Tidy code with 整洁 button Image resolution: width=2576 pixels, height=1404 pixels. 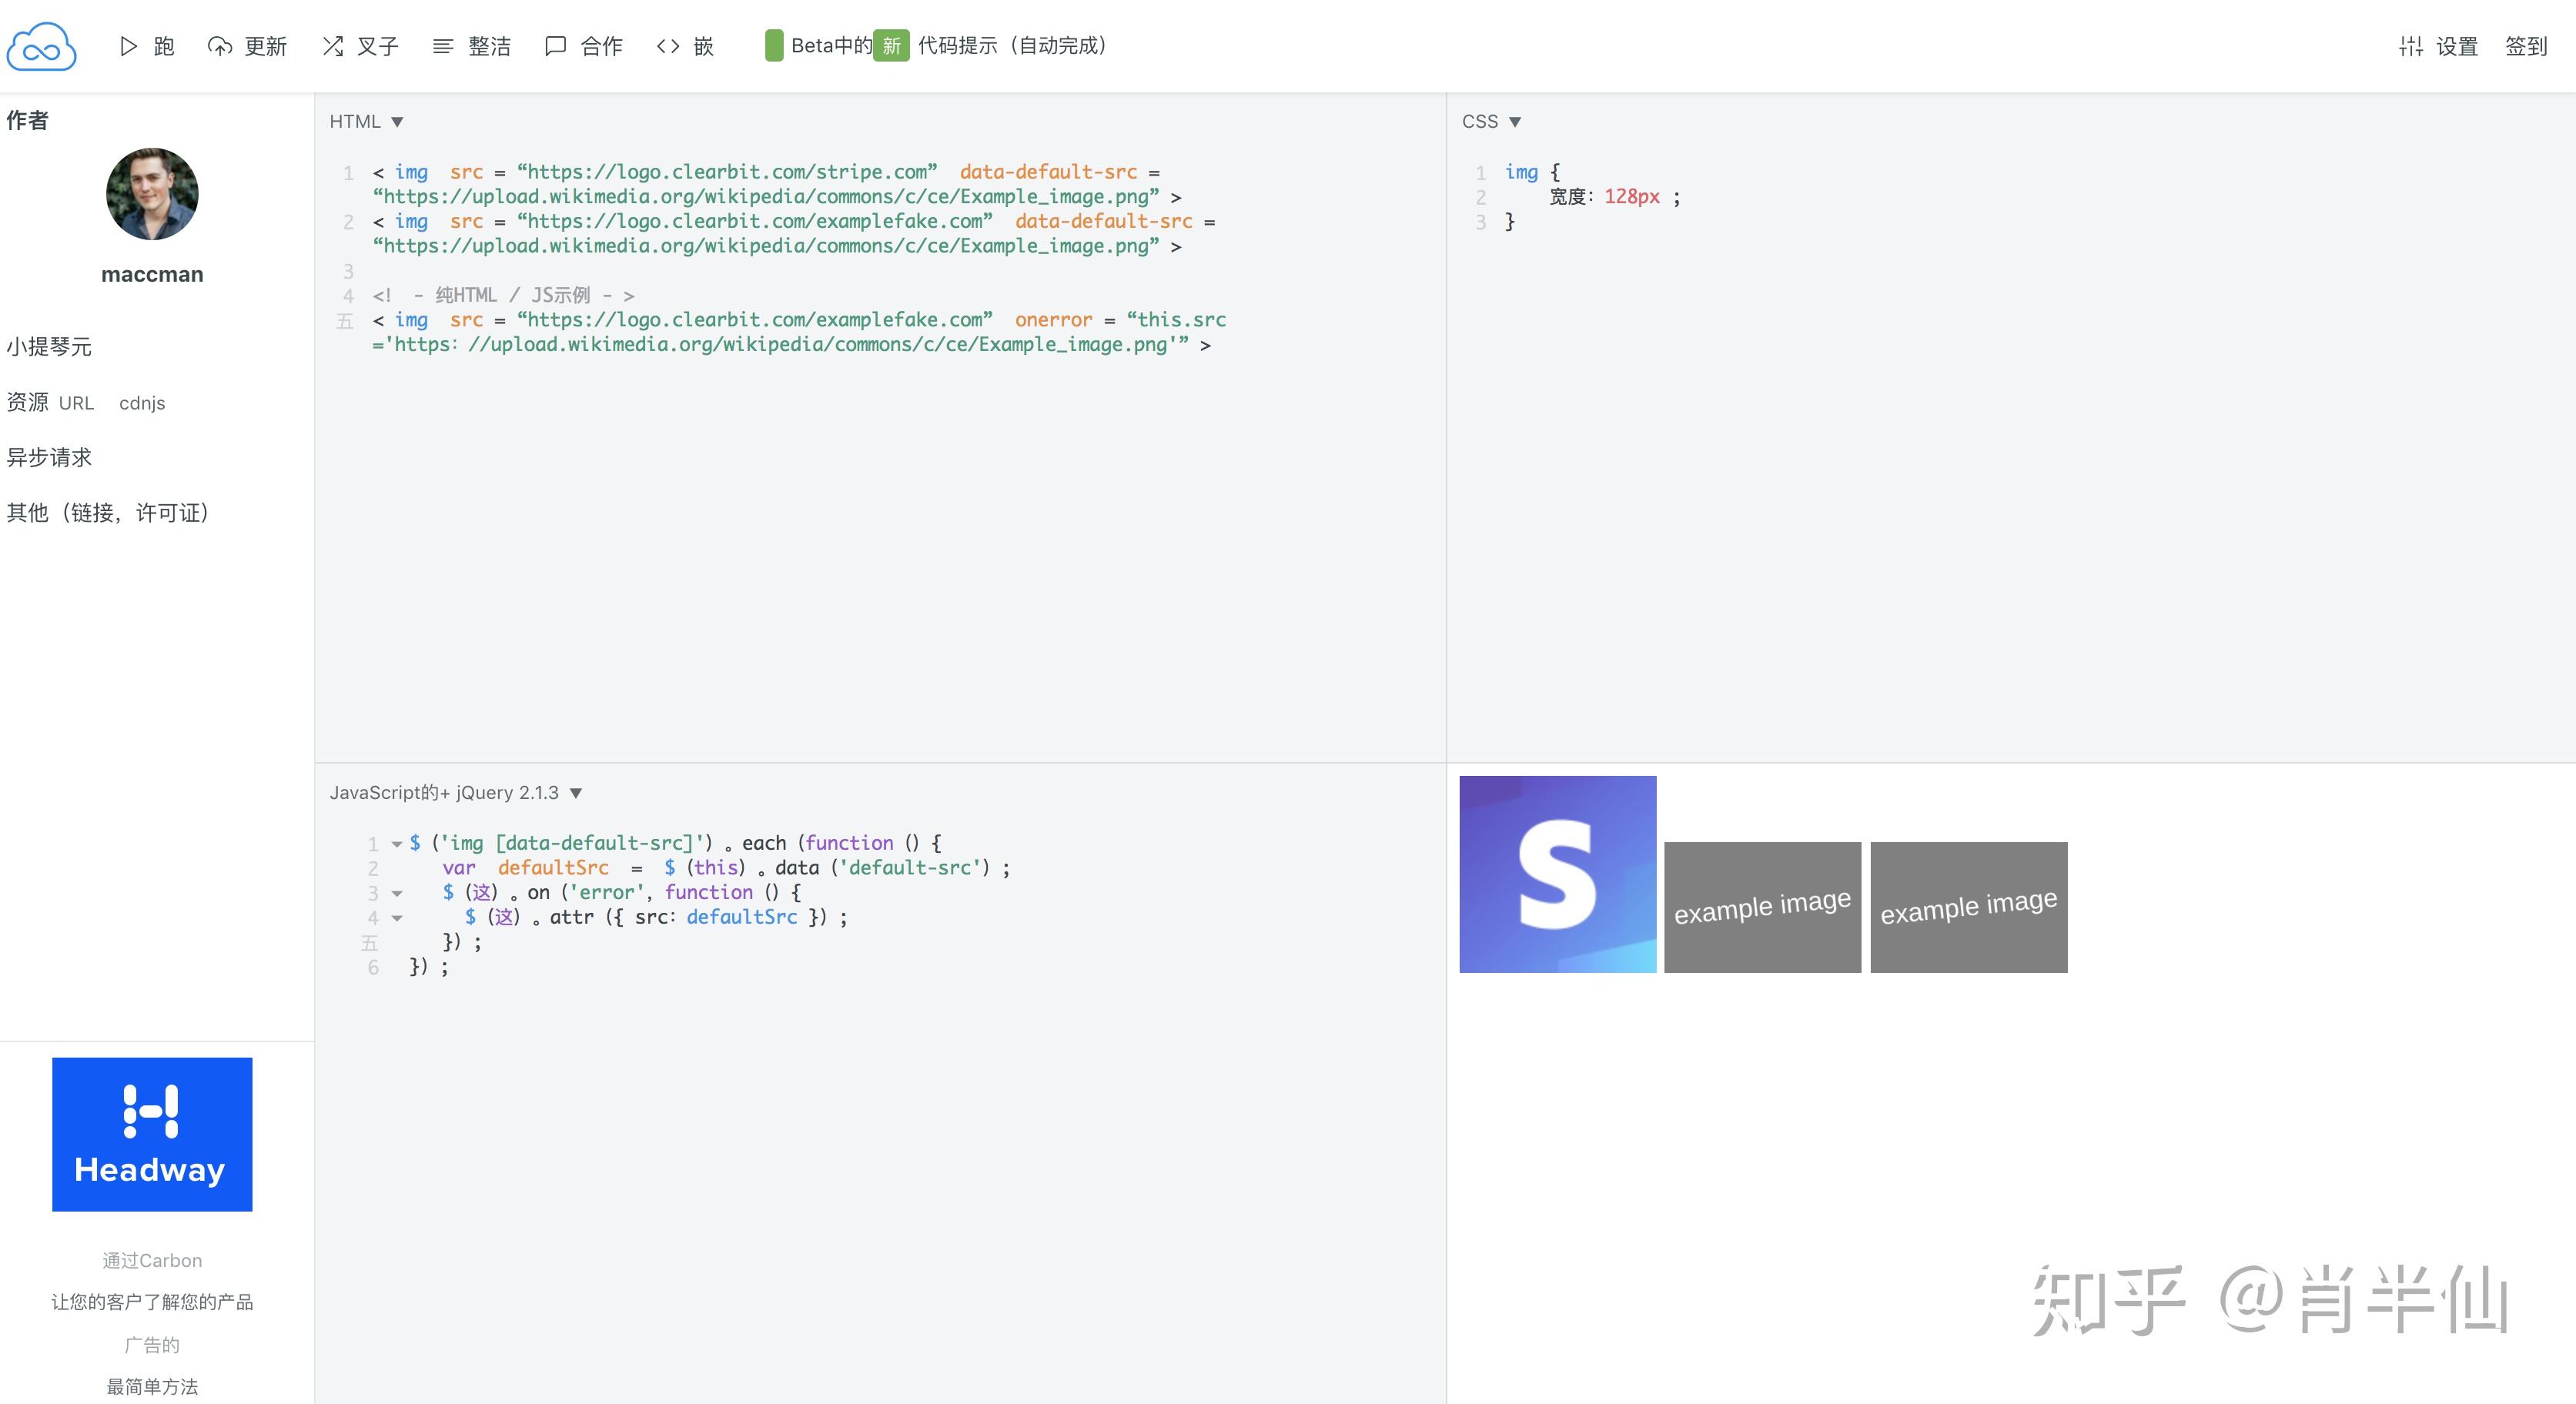pos(471,46)
